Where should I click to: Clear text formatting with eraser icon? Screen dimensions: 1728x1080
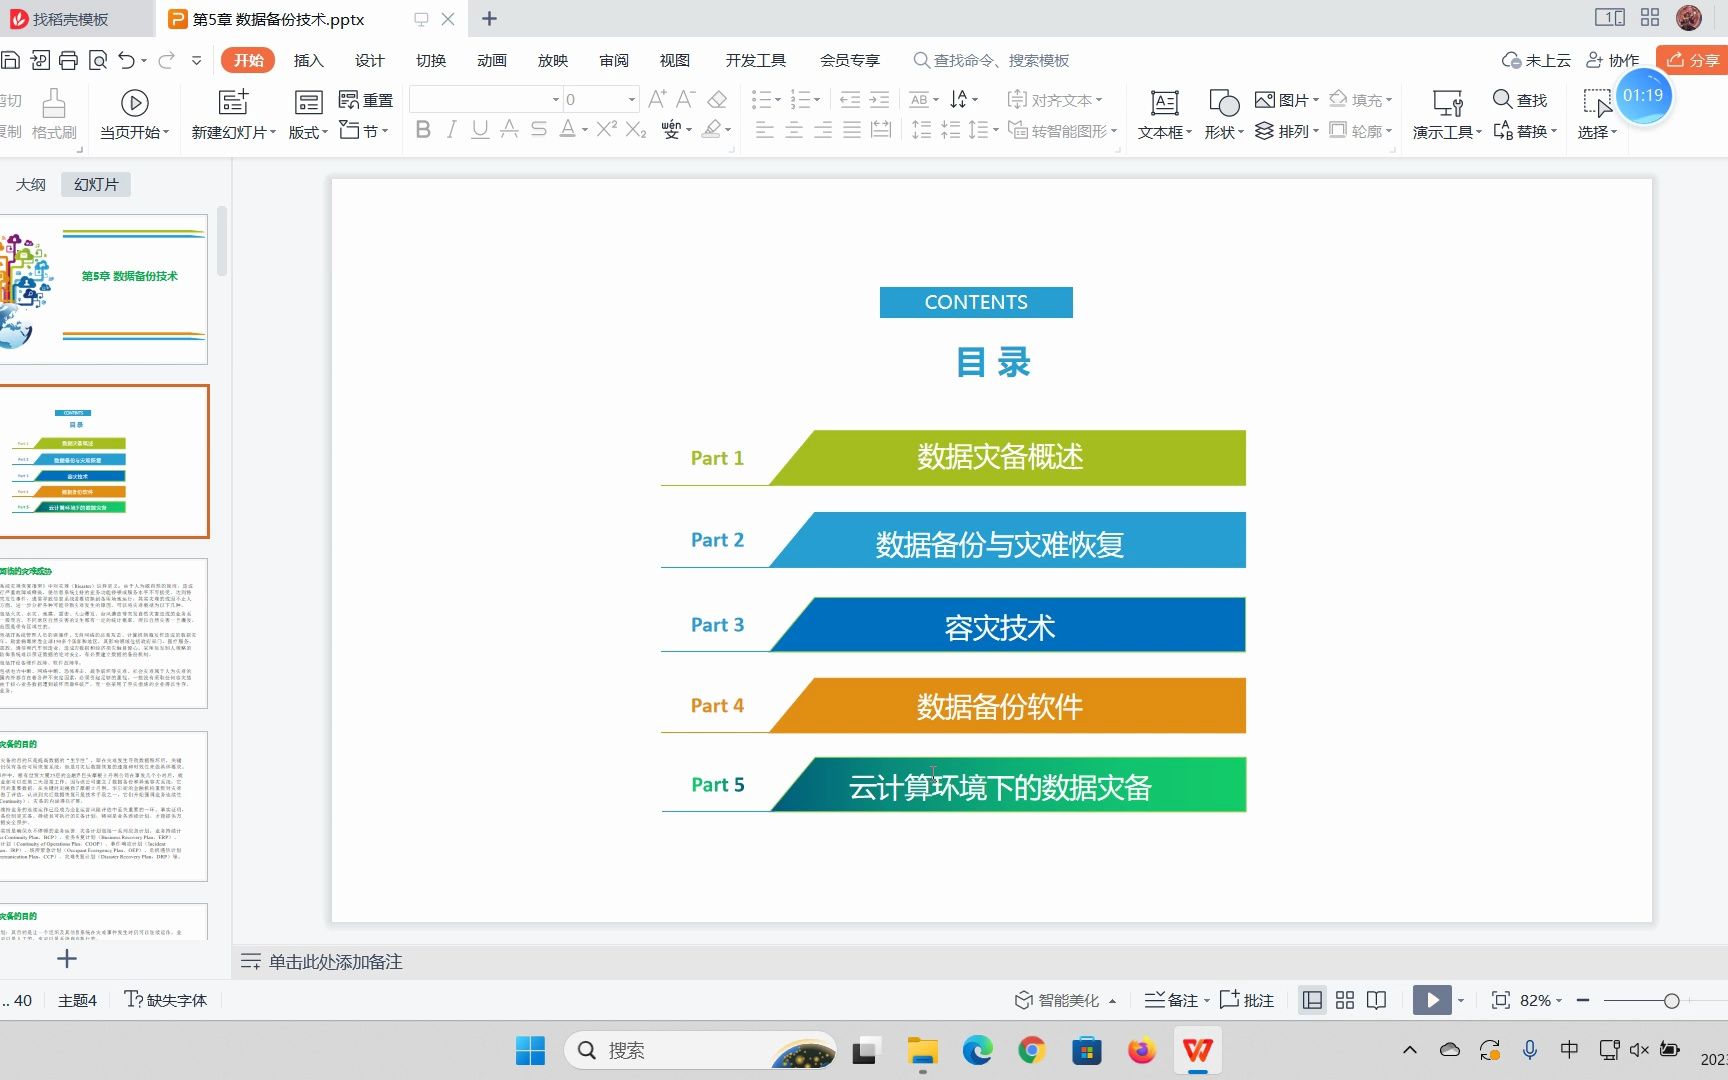coord(717,99)
